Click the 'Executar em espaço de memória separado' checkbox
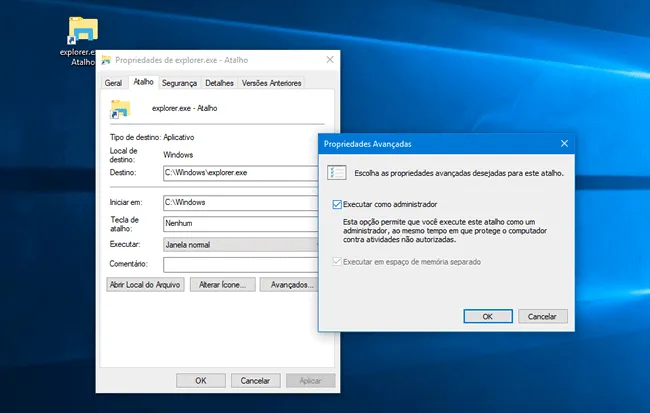Viewport: 650px width, 413px height. click(x=337, y=262)
